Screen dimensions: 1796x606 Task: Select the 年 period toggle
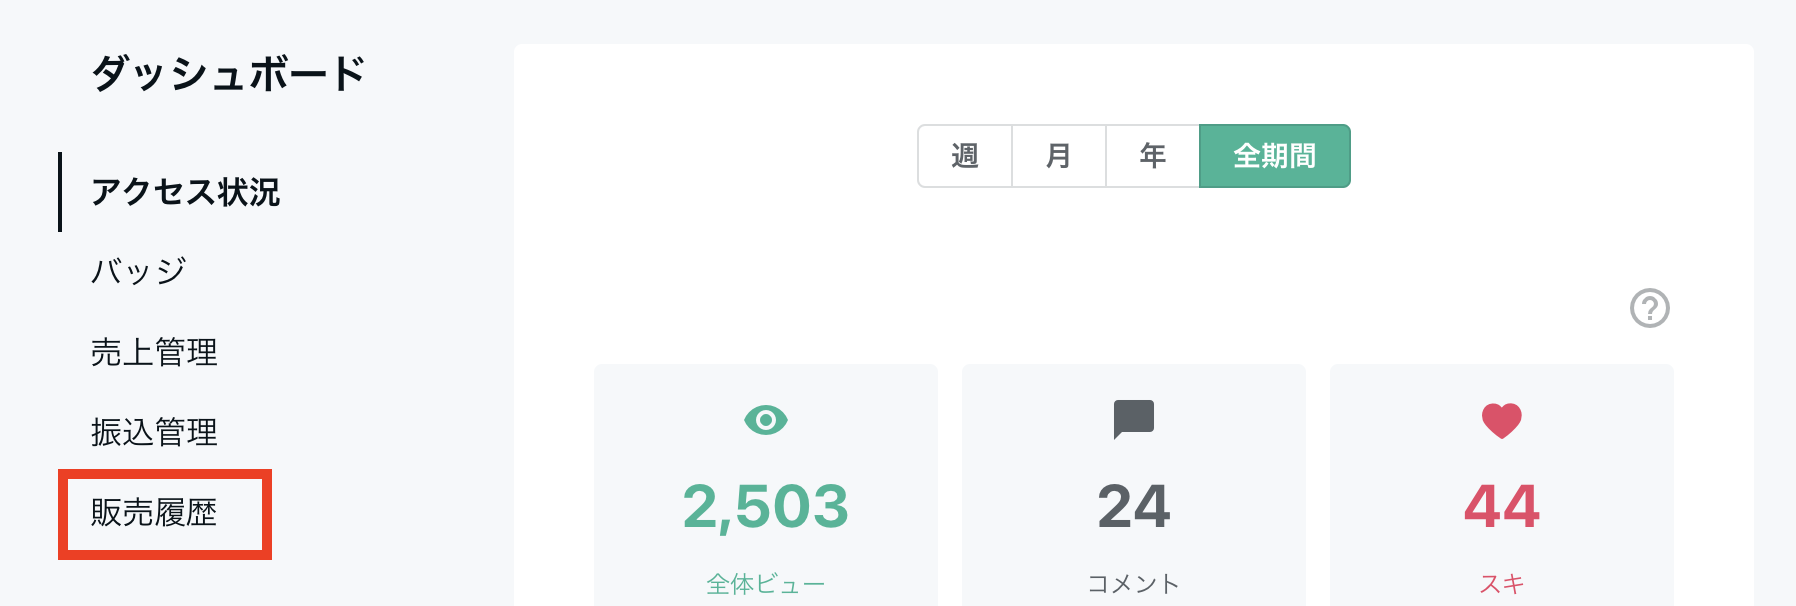(1153, 156)
